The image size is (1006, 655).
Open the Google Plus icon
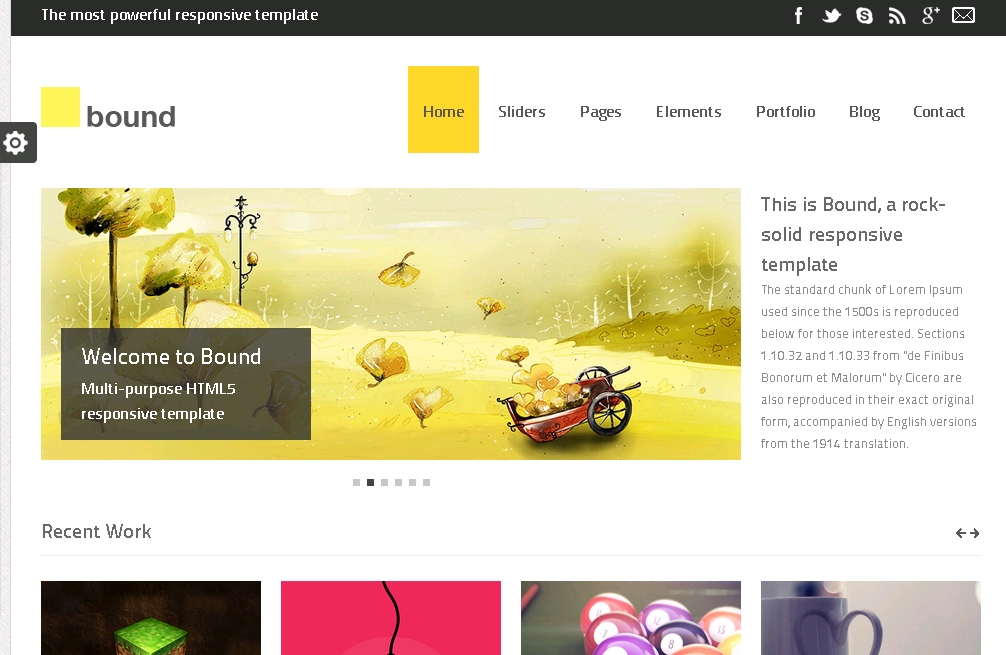930,15
